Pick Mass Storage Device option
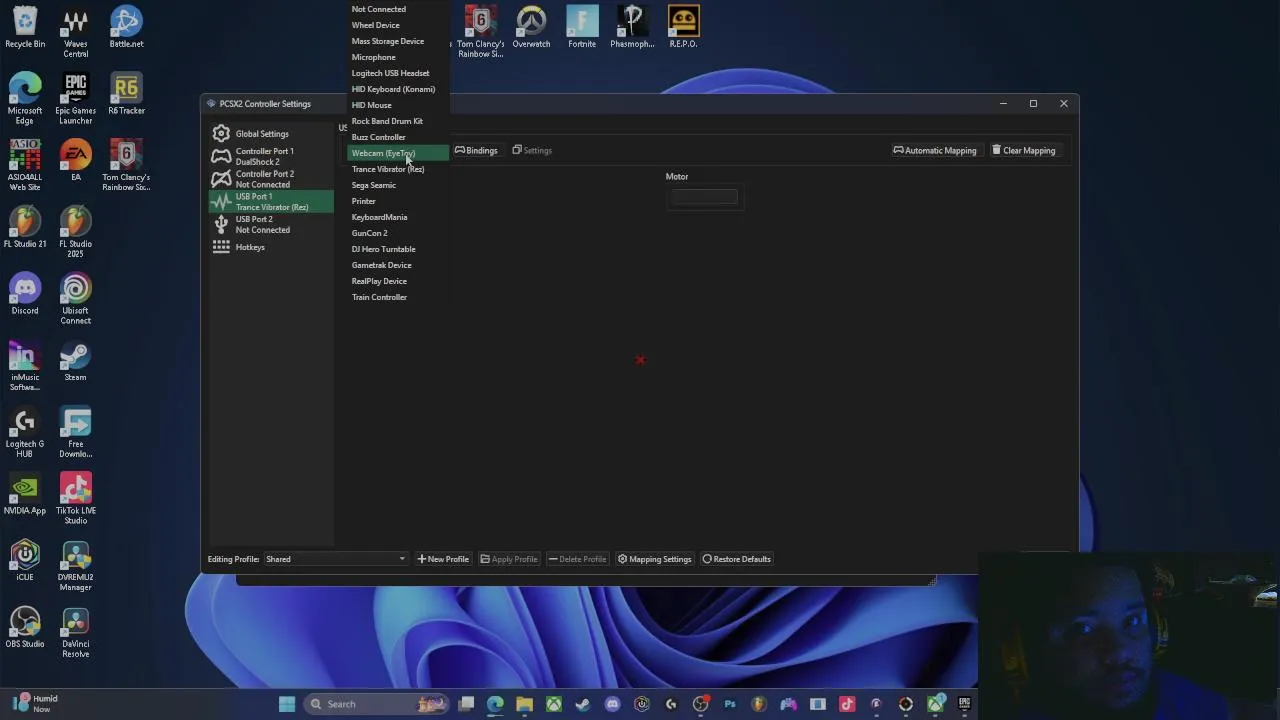Screen dimensions: 1280x720 (398, 41)
